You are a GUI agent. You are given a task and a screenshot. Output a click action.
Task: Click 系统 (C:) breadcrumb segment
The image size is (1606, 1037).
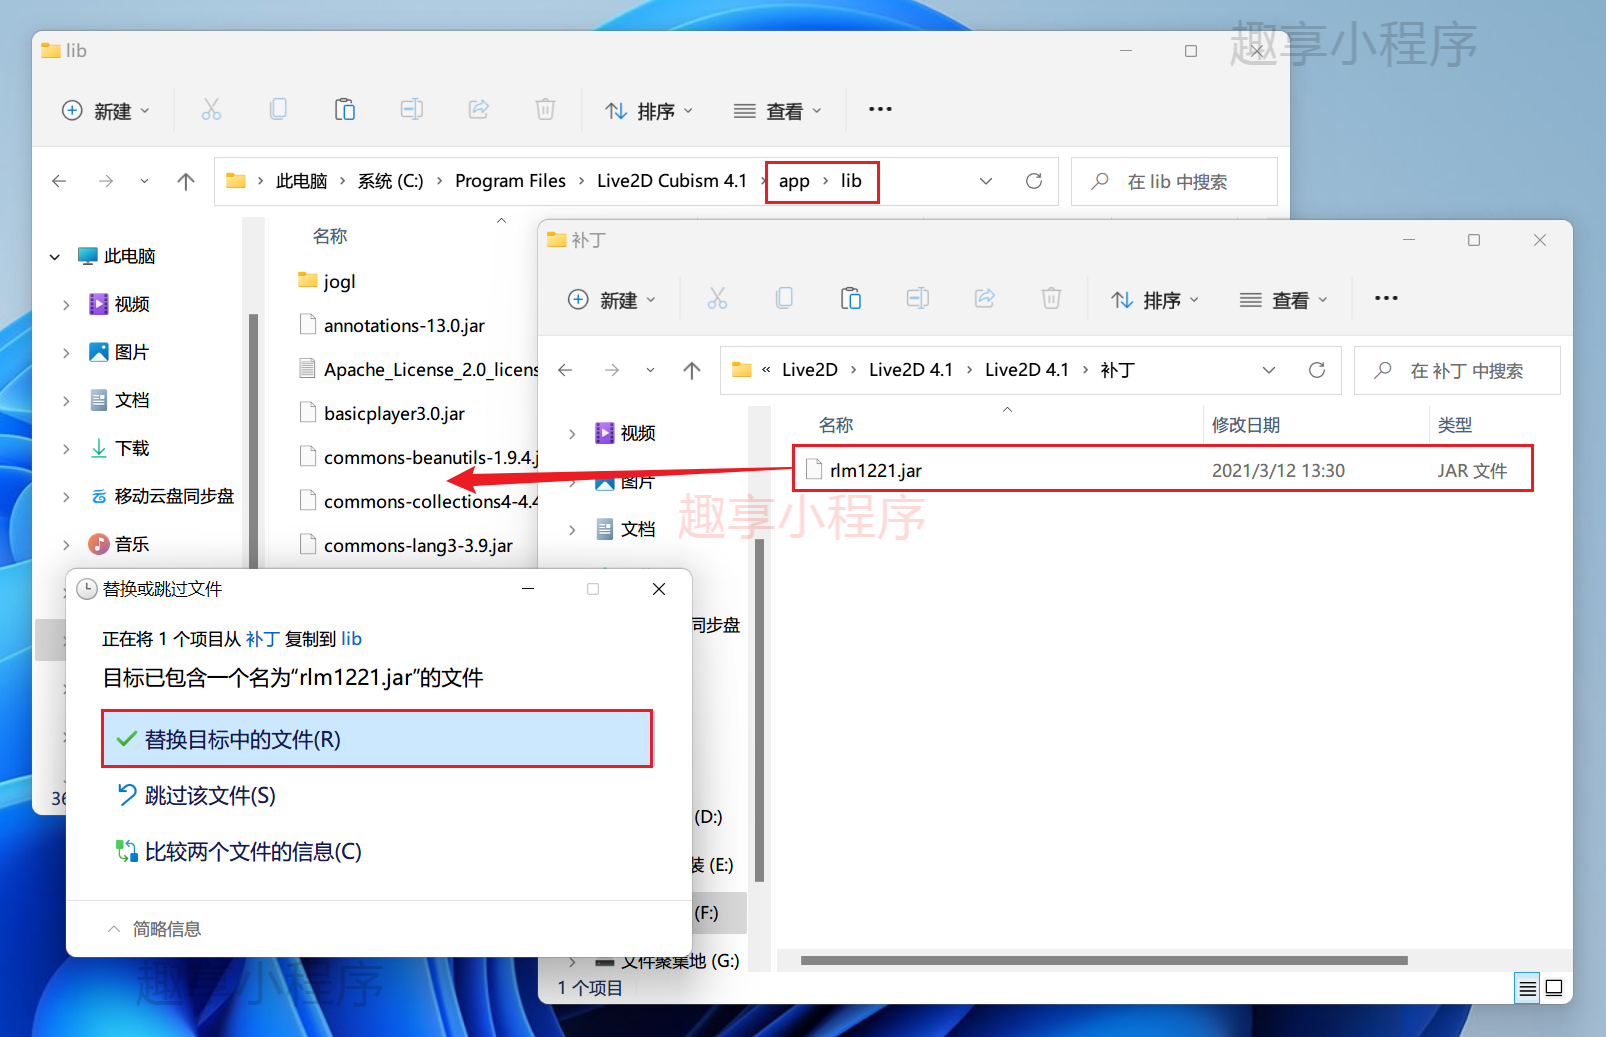[x=390, y=181]
